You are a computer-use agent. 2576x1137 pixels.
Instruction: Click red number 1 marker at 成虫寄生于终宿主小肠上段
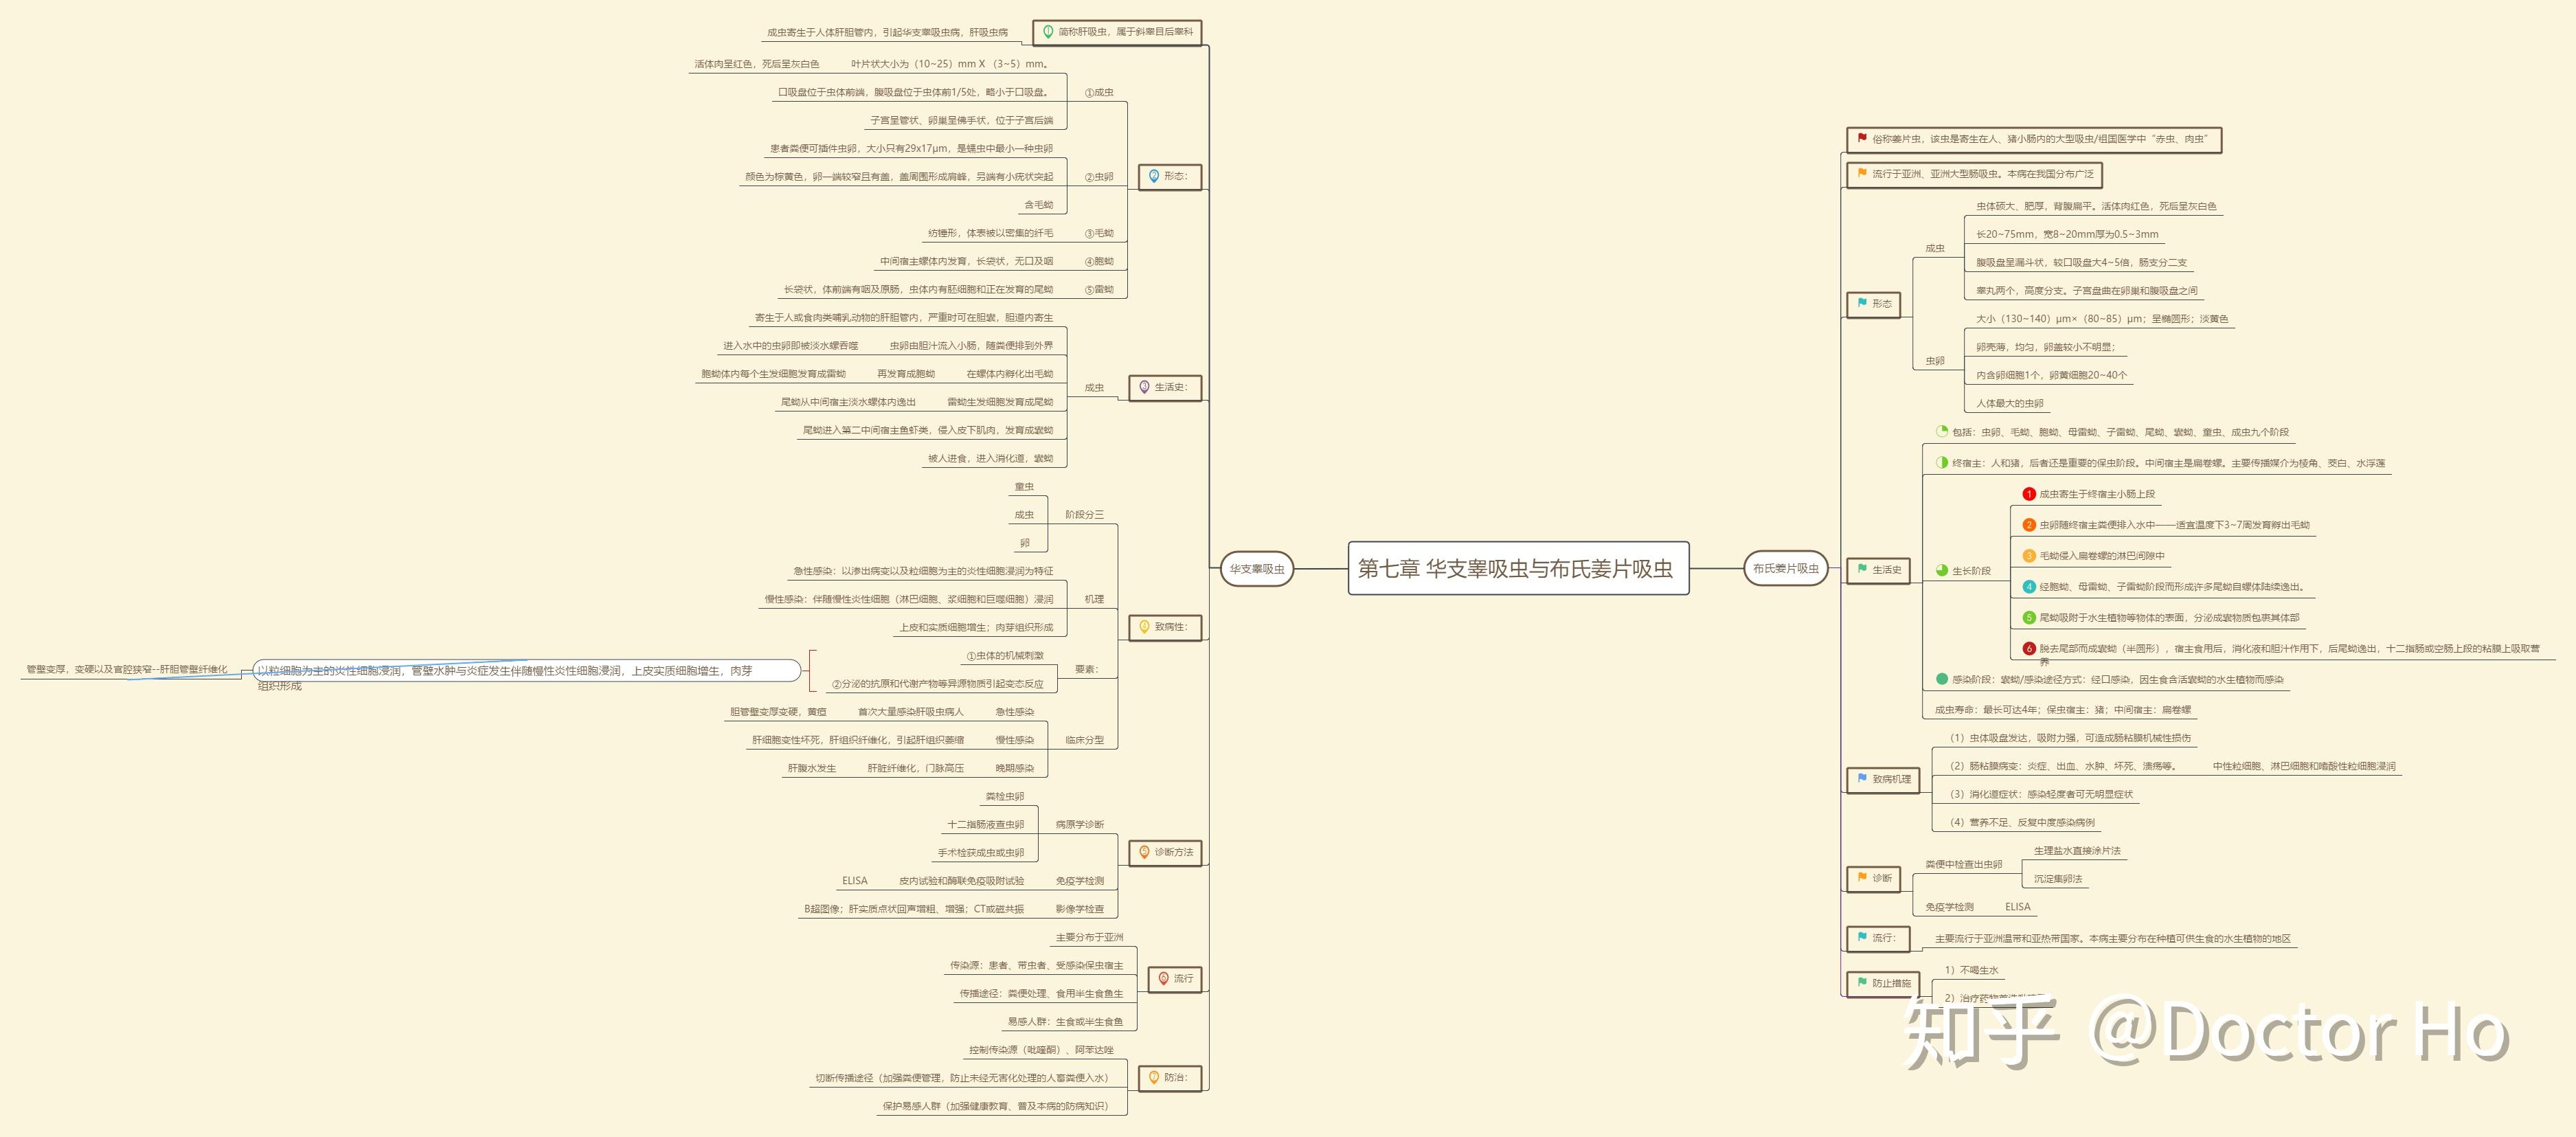(2029, 494)
